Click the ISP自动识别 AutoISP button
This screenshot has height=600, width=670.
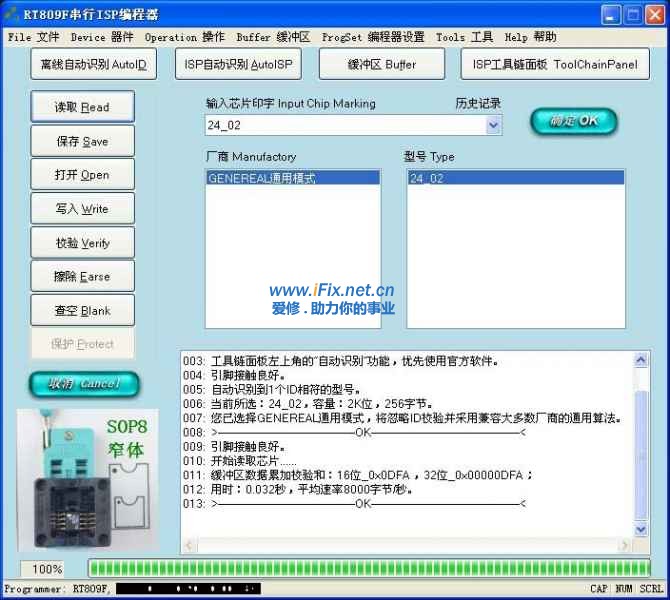point(238,64)
